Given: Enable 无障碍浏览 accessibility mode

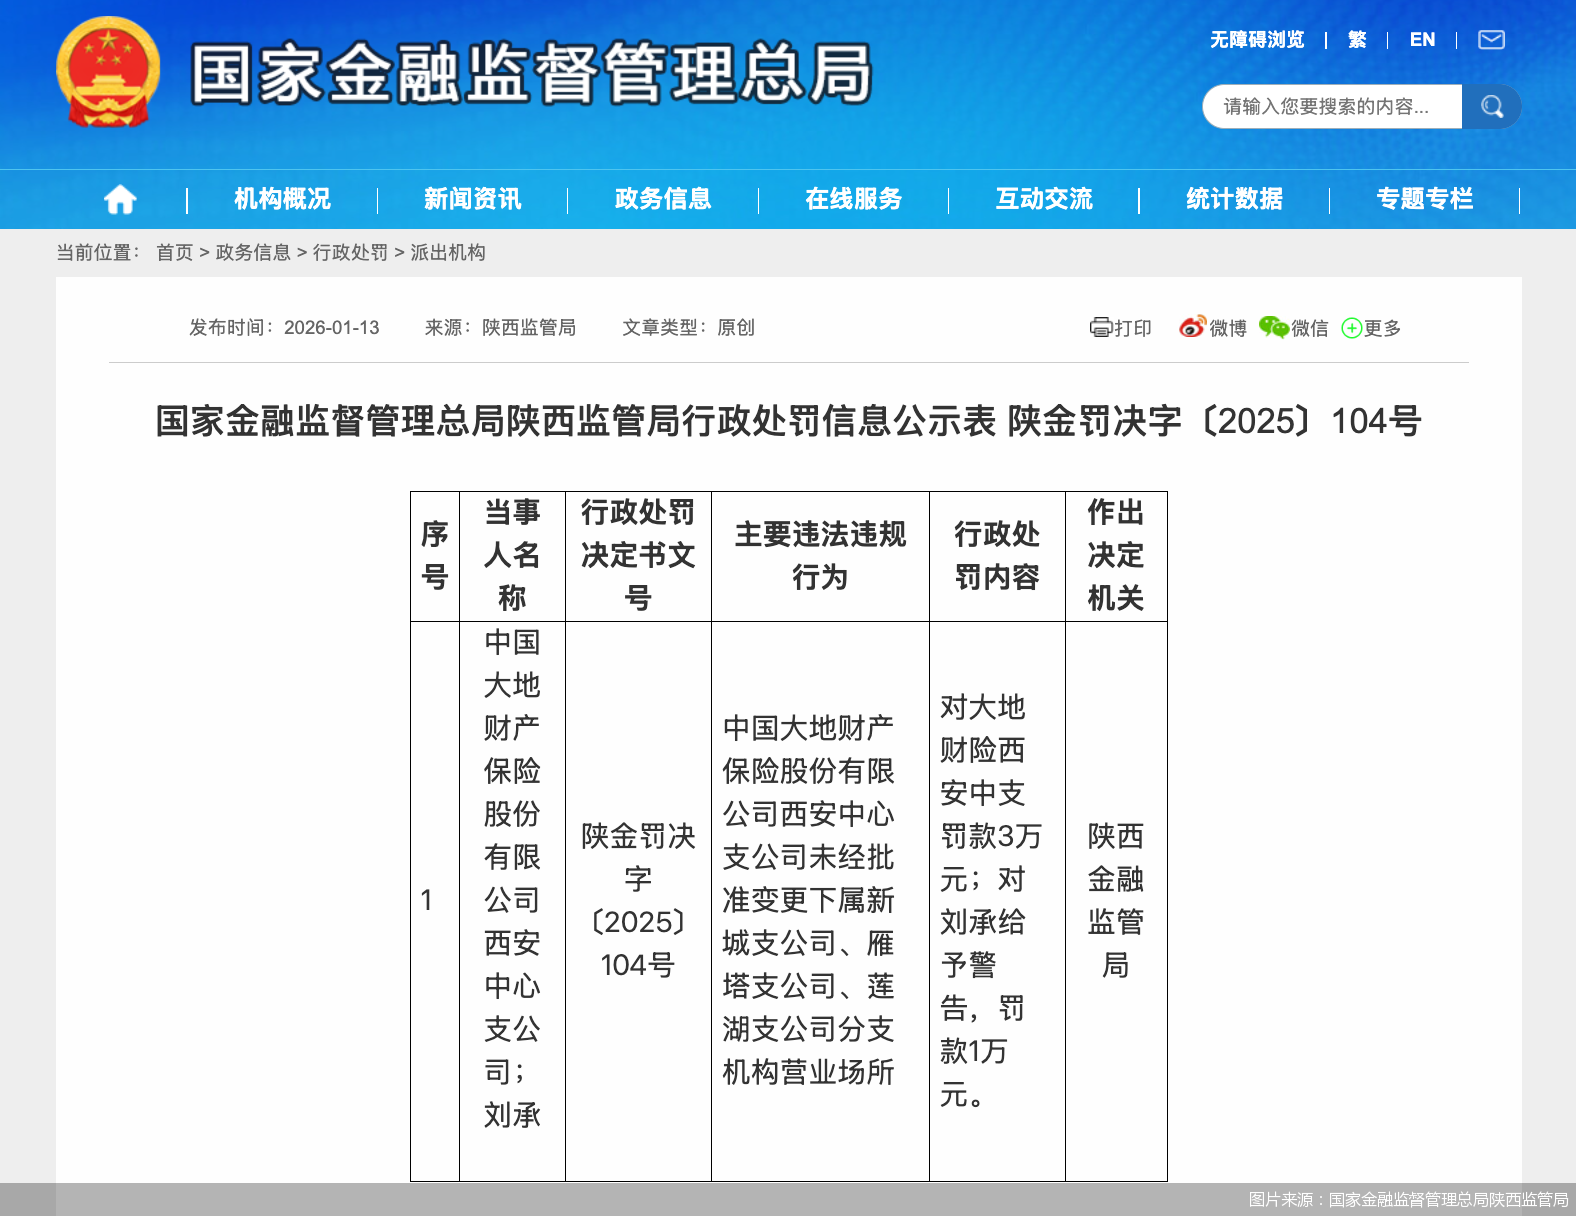Looking at the screenshot, I should click(x=1257, y=40).
